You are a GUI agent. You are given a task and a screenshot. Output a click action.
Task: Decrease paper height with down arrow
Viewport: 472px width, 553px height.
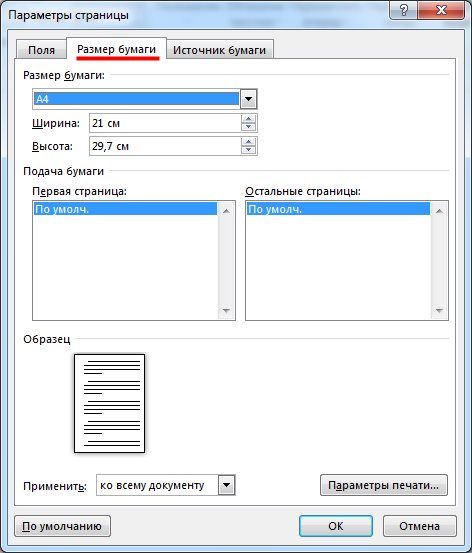pos(249,150)
